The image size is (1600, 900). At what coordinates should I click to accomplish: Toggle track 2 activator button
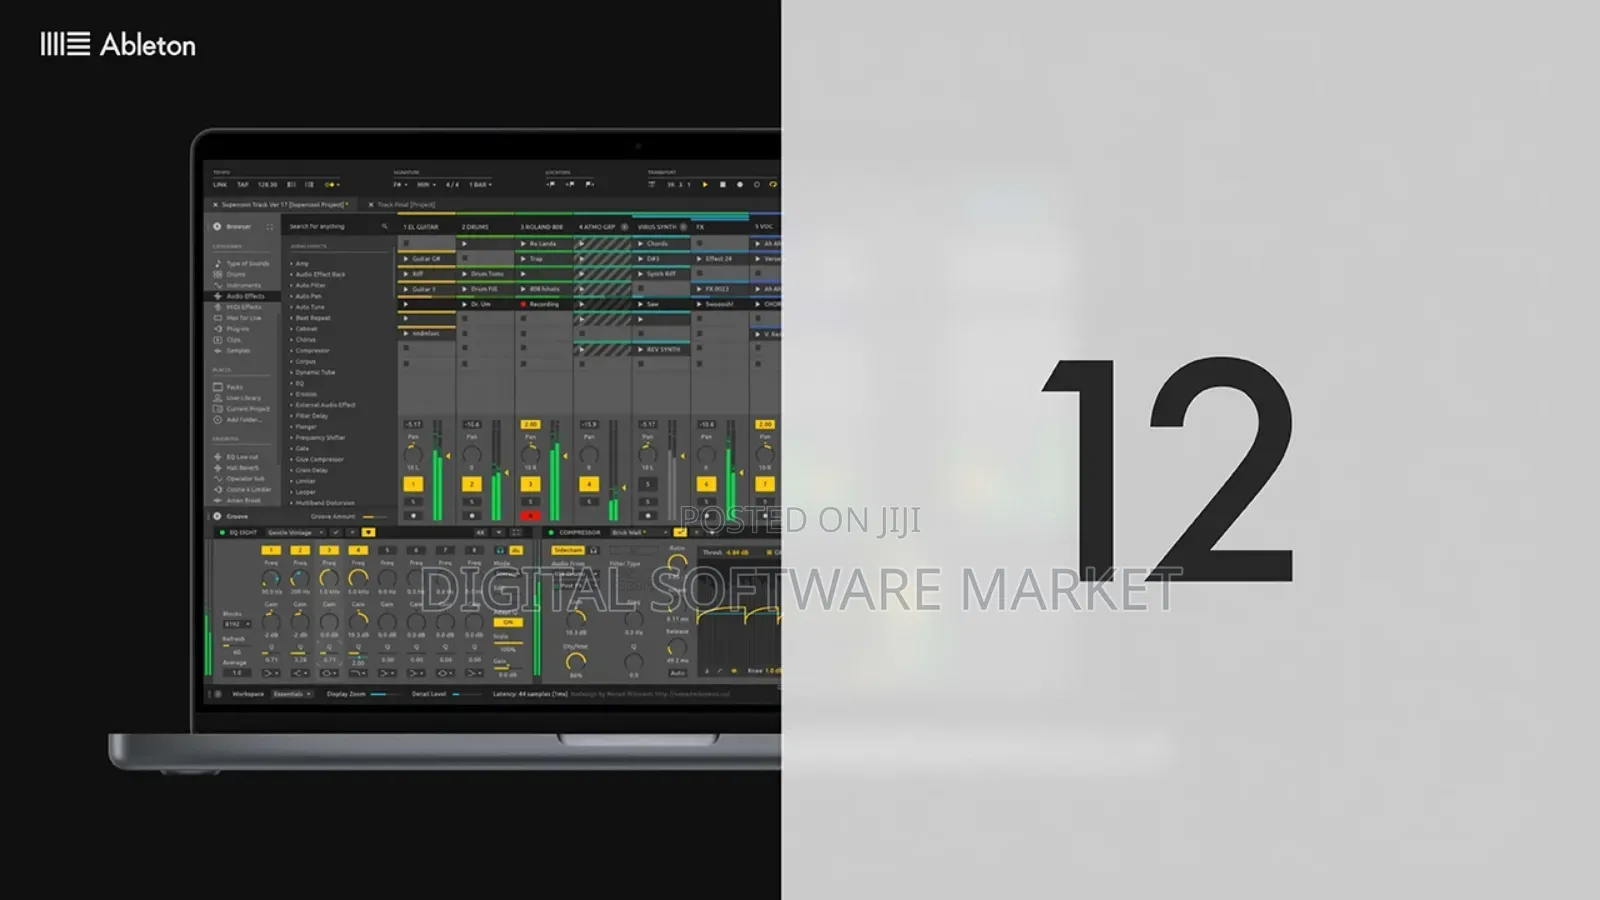click(472, 484)
